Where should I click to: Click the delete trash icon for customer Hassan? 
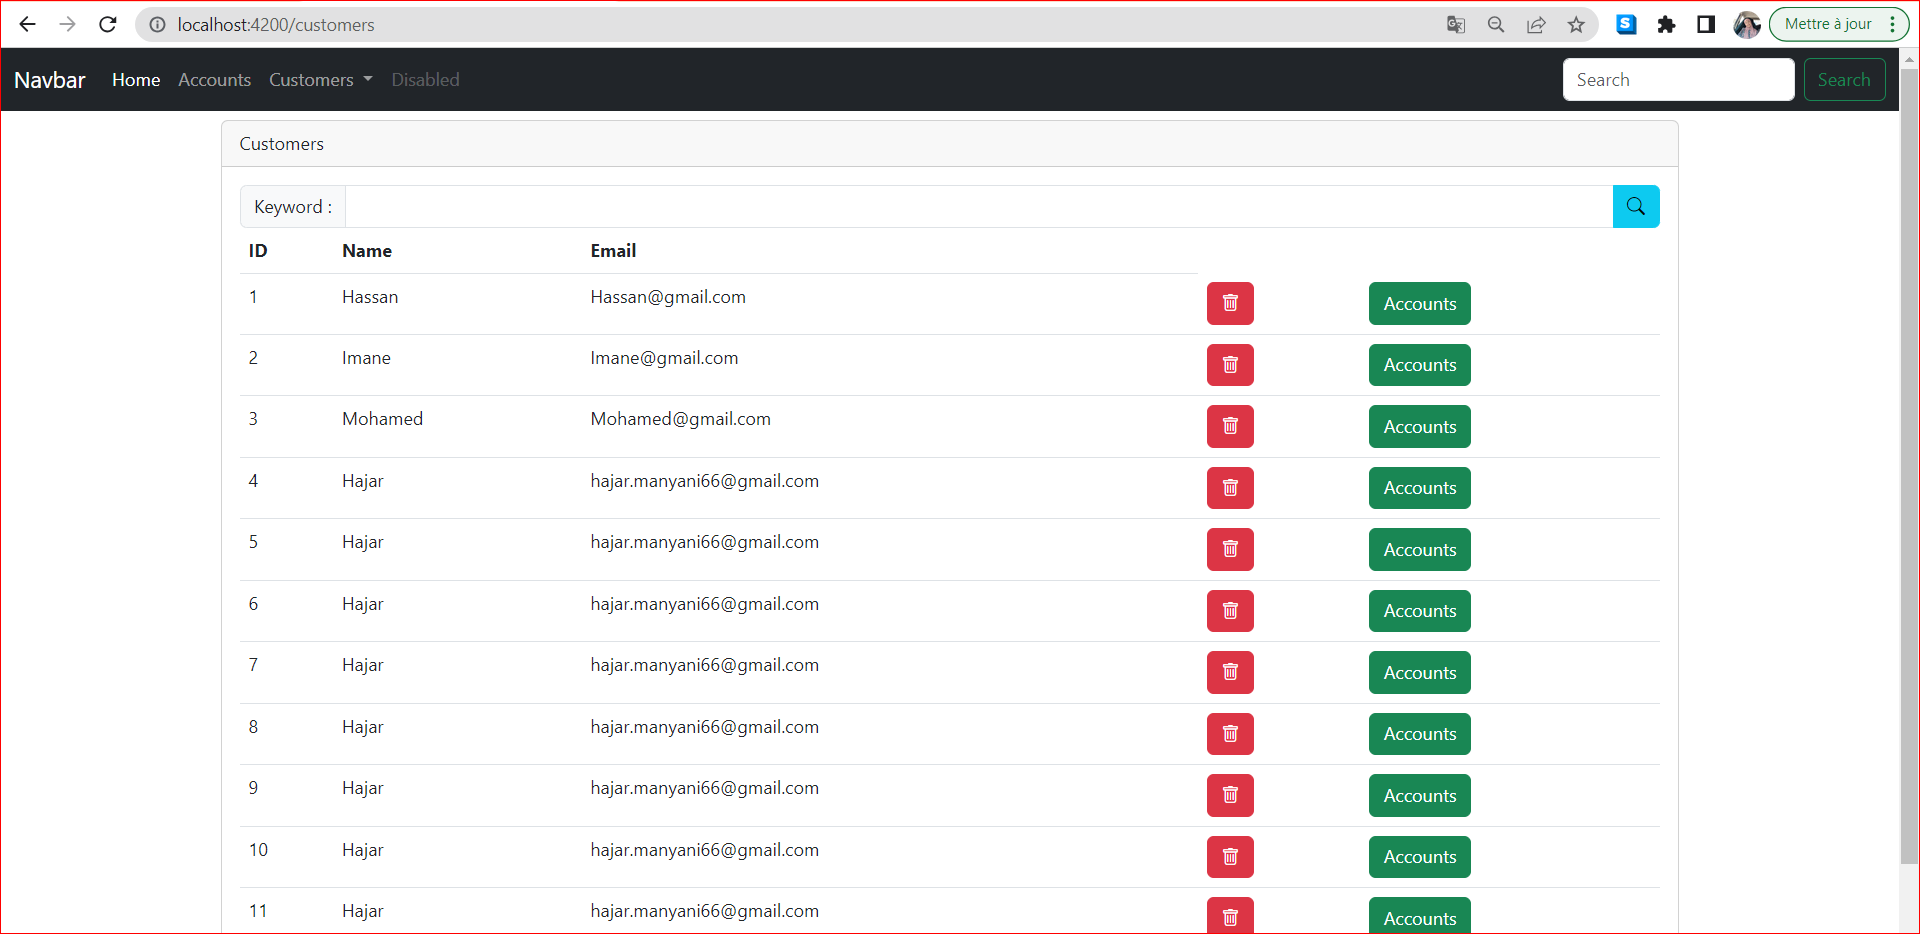(x=1229, y=303)
